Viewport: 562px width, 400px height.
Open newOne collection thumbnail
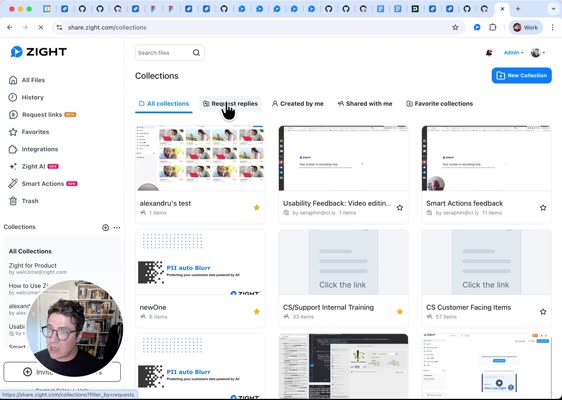tap(200, 262)
